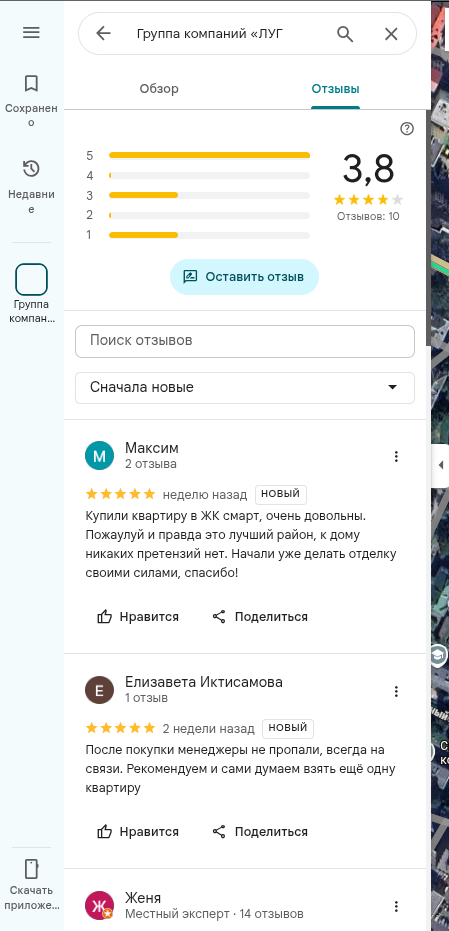449x931 pixels.
Task: Click Местный эксперт · 14 отзывов text
Action: [214, 913]
